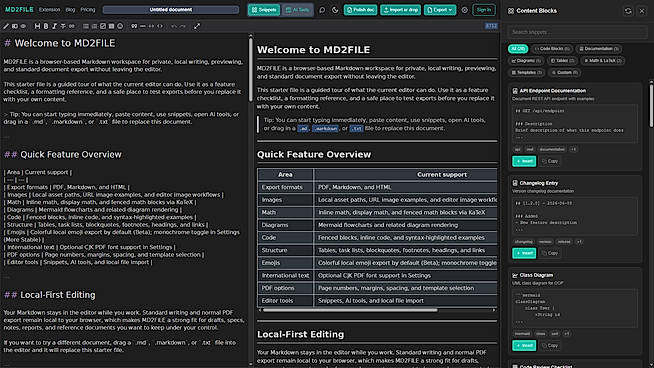
Task: Redo the last edit
Action: [183, 26]
